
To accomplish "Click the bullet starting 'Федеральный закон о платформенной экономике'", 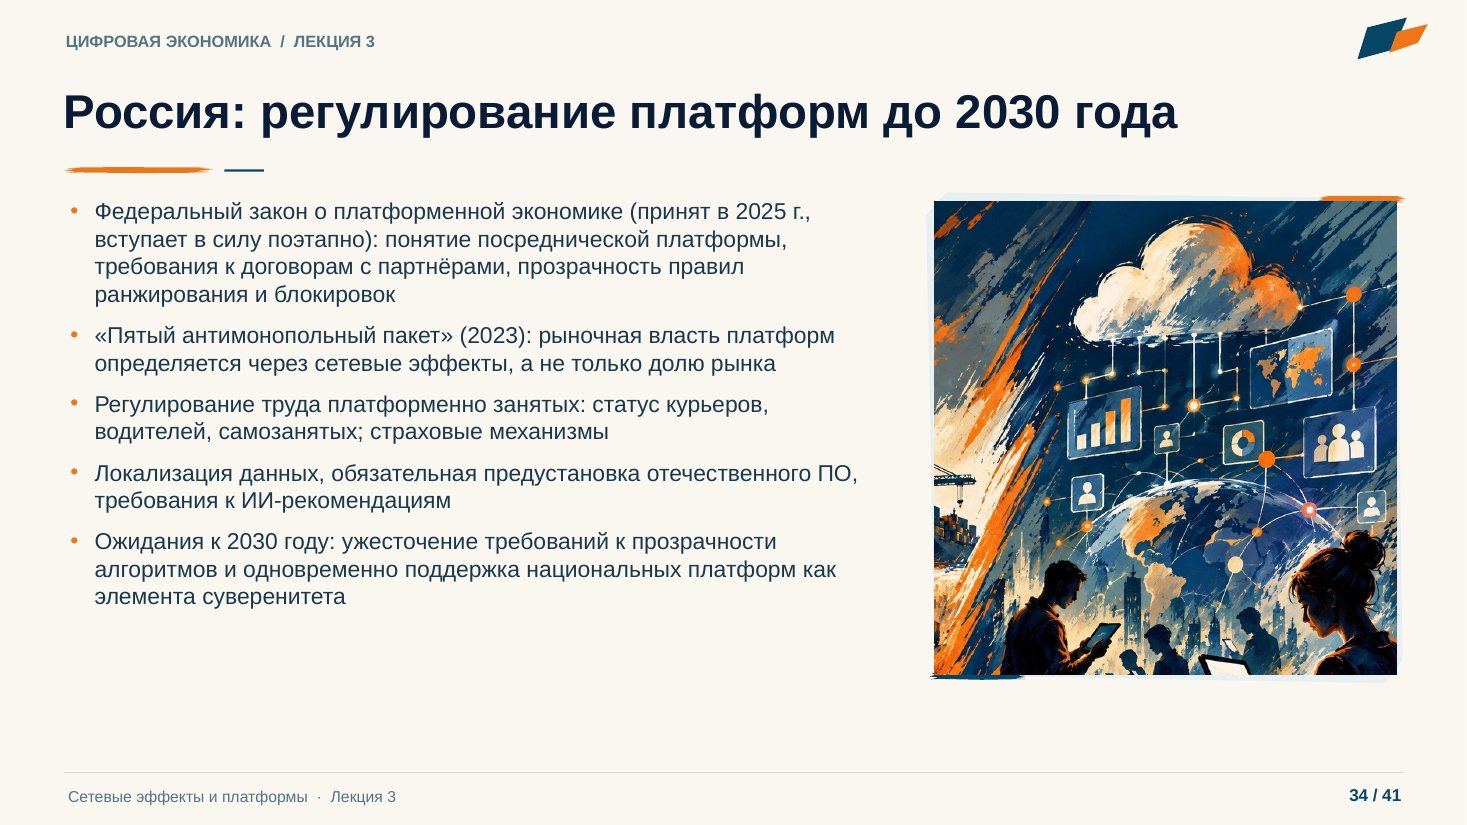I will 452,253.
